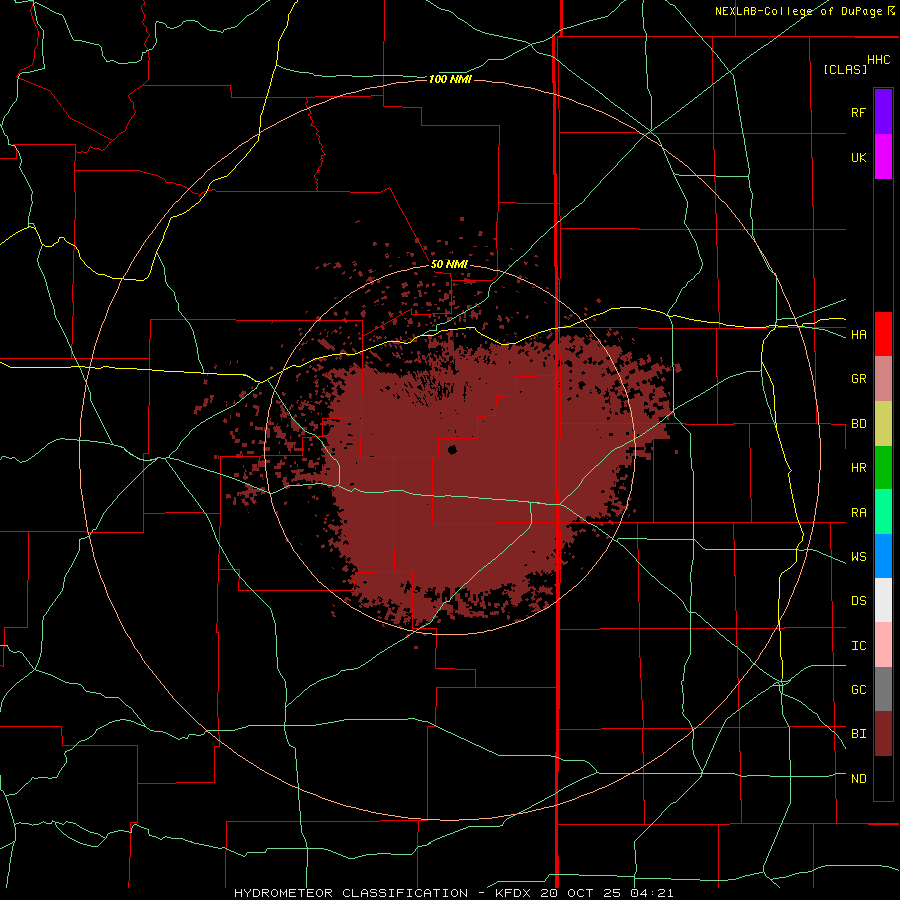Click the 100 NMI range ring label
Viewport: 900px width, 900px height.
(x=450, y=79)
